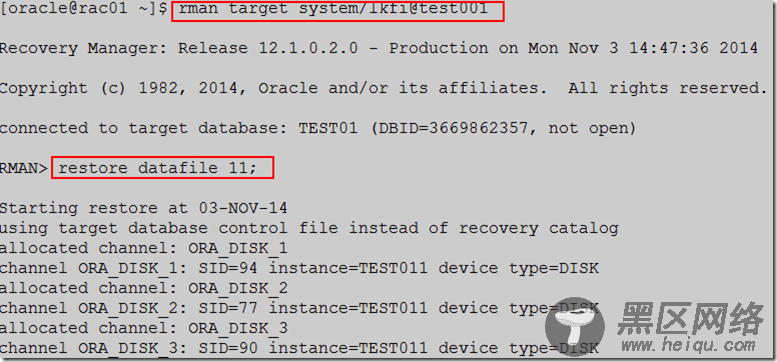
Task: Click the using target database control file line
Action: pos(309,228)
